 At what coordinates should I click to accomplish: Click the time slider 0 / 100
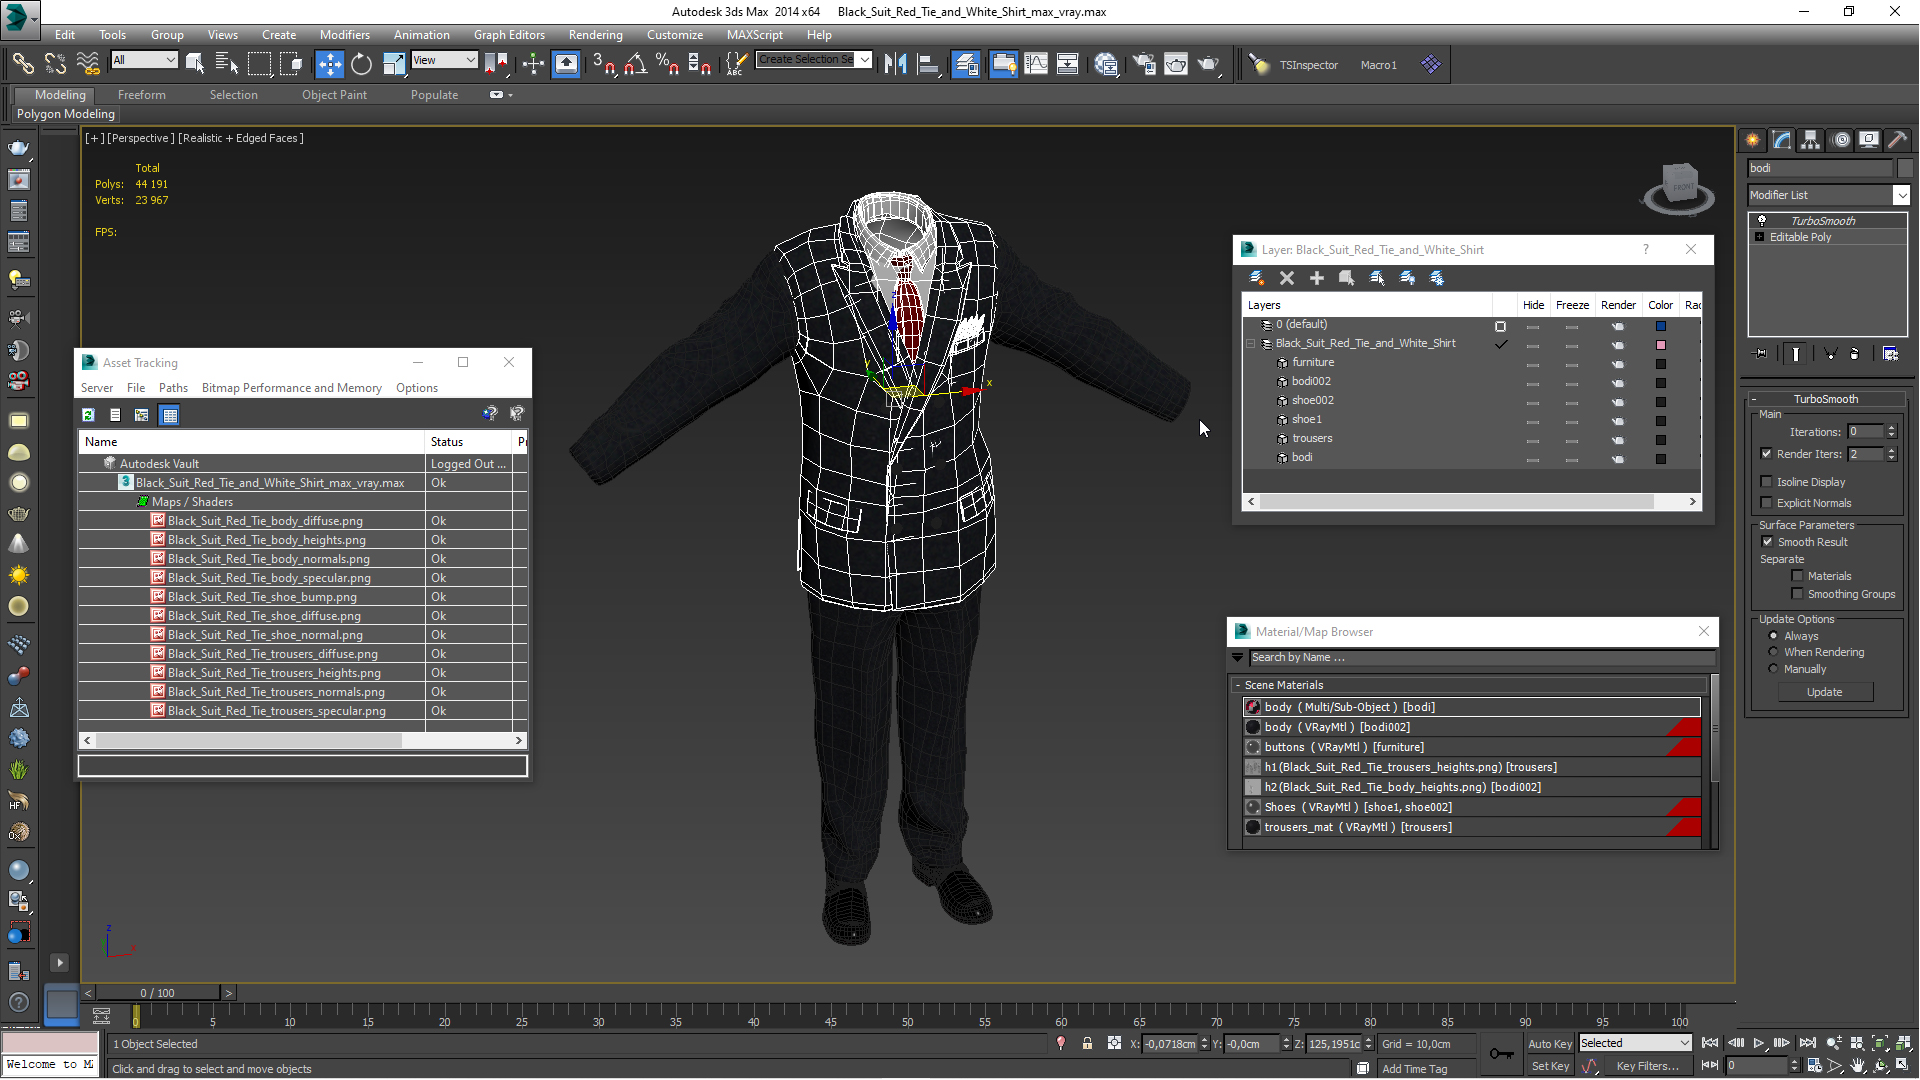(x=157, y=993)
